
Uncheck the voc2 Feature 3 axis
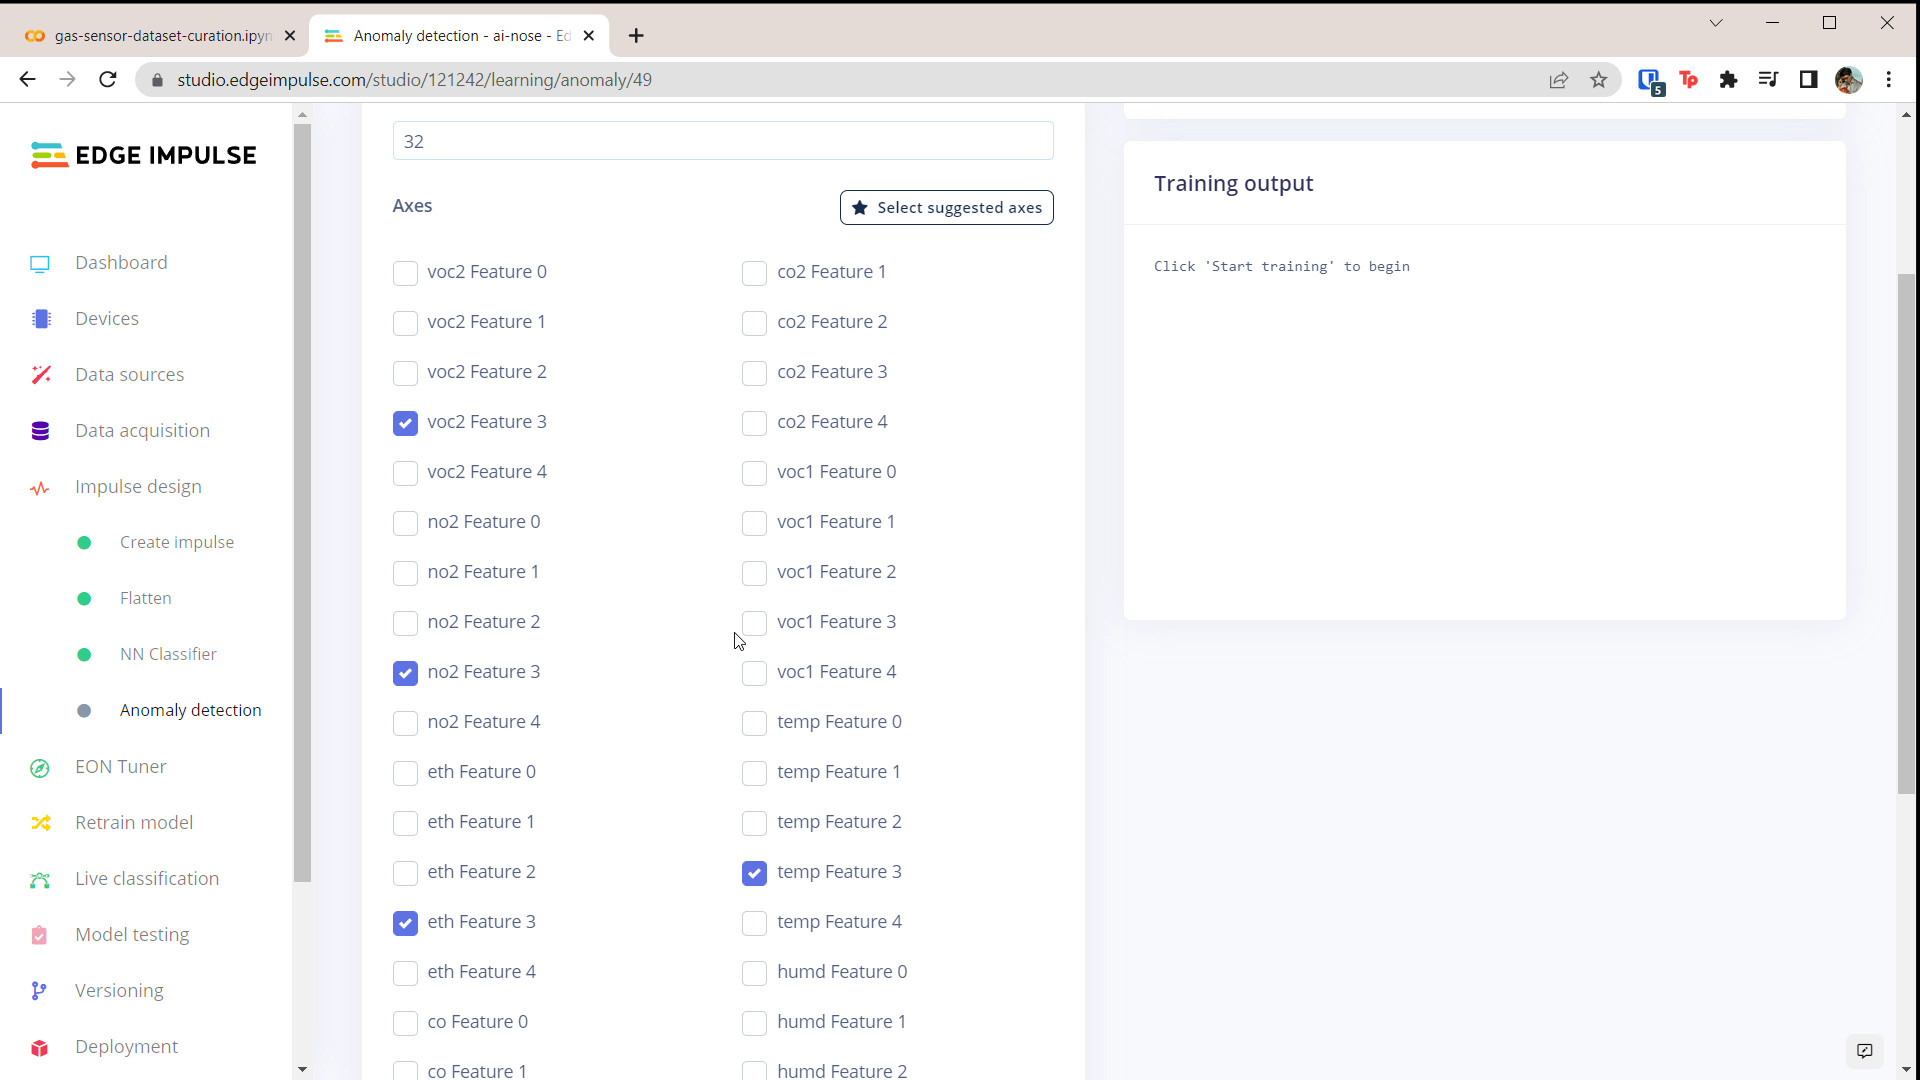pos(404,423)
